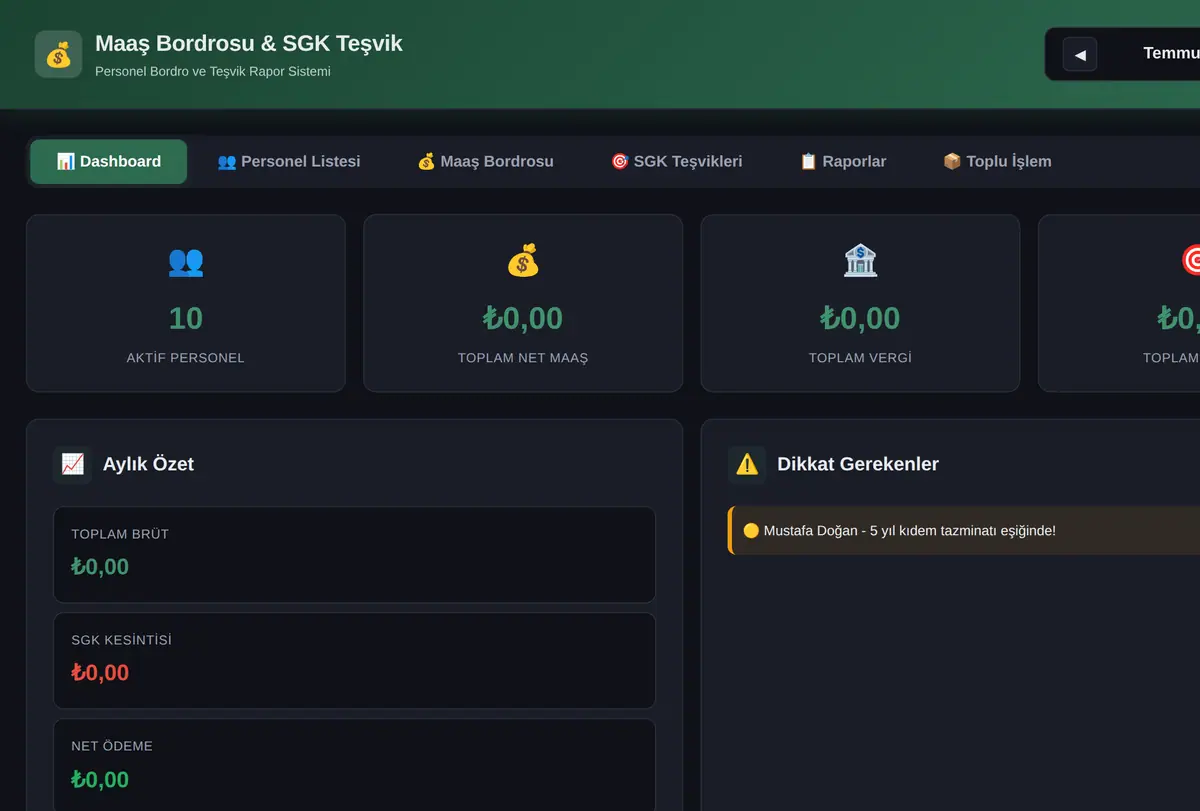Screen dimensions: 1200x811
Task: Open the Maaş Bordrosu tab
Action: (485, 162)
